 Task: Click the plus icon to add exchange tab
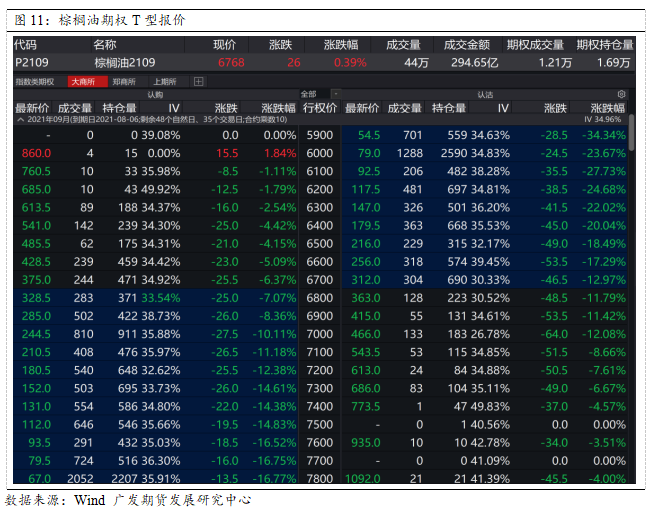click(x=199, y=82)
